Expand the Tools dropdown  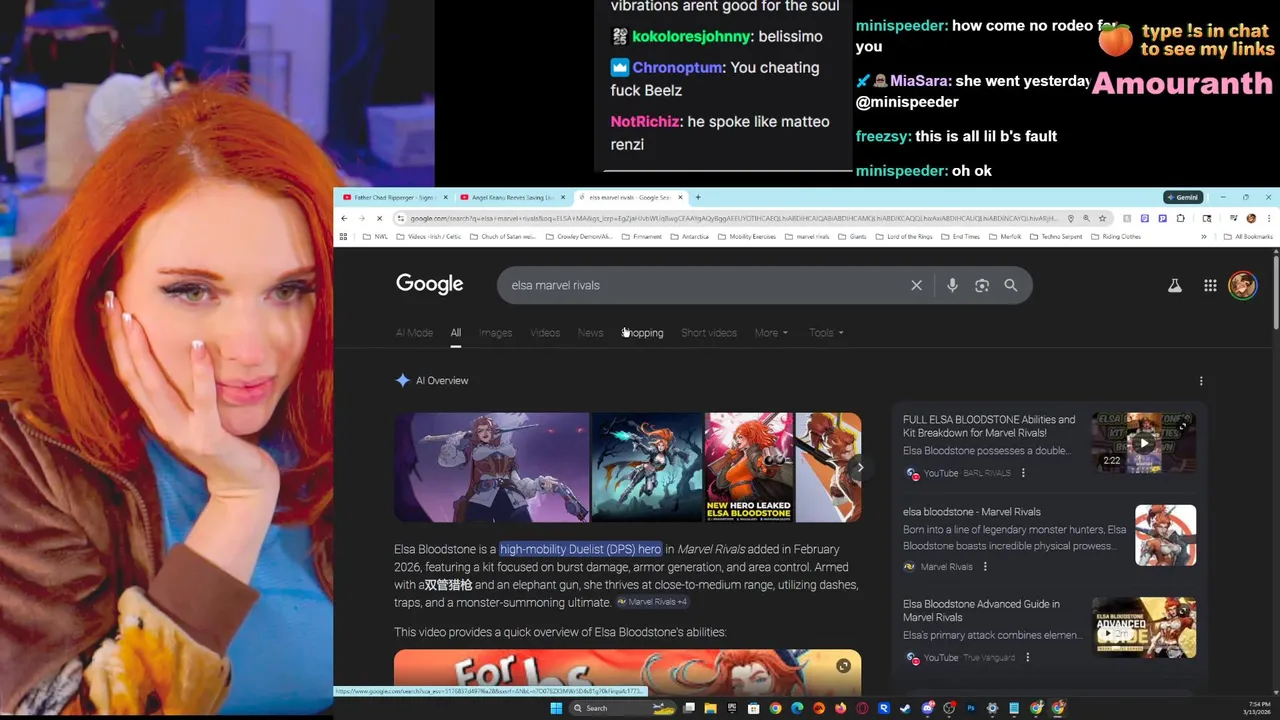[x=826, y=333]
